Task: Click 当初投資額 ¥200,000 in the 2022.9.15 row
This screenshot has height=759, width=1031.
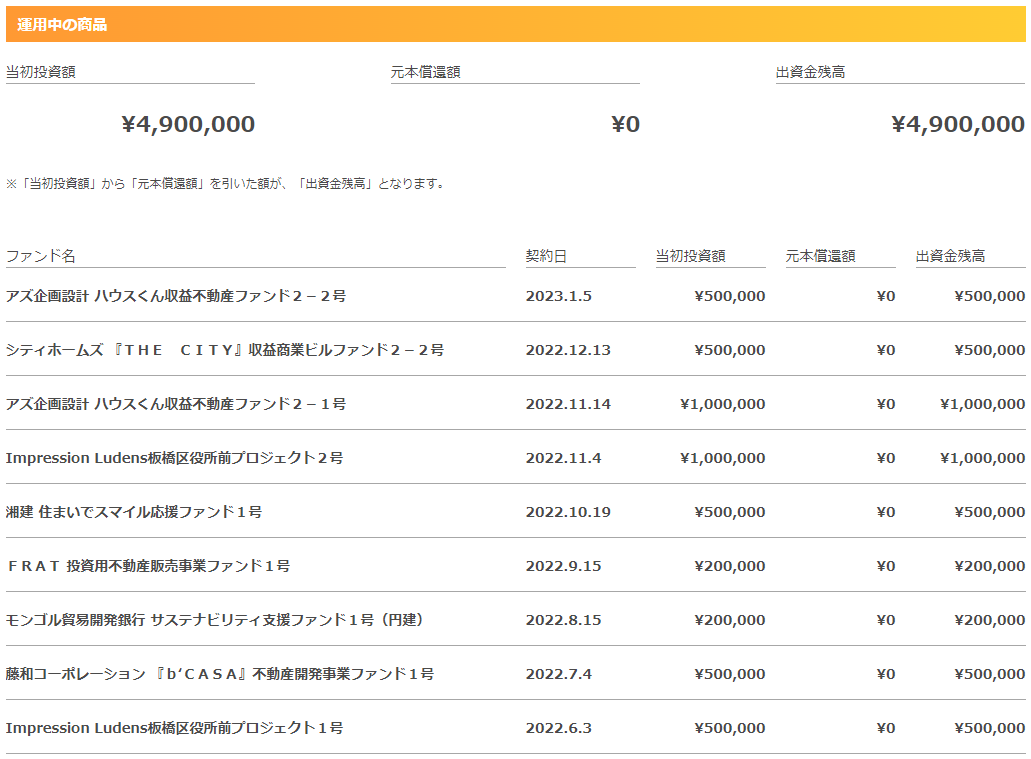Action: click(x=730, y=566)
